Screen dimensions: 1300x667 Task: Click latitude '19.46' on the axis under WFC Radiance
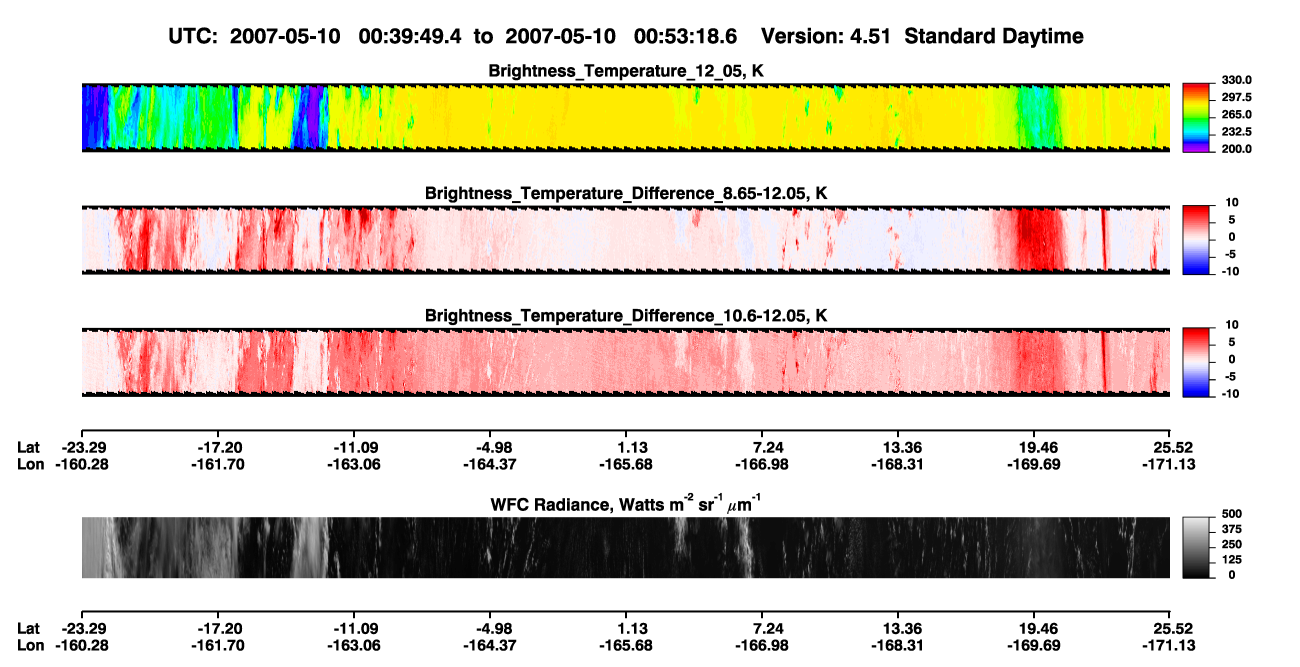(x=1036, y=628)
